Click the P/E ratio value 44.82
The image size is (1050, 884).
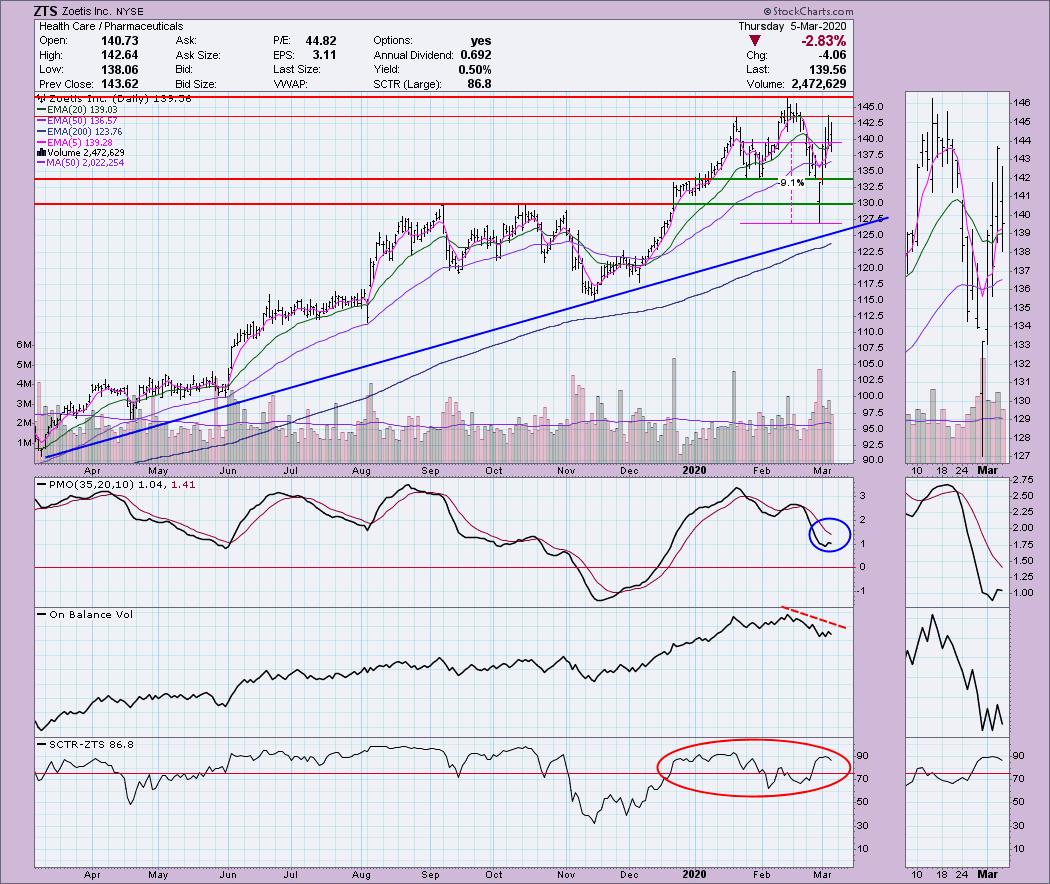coord(321,41)
